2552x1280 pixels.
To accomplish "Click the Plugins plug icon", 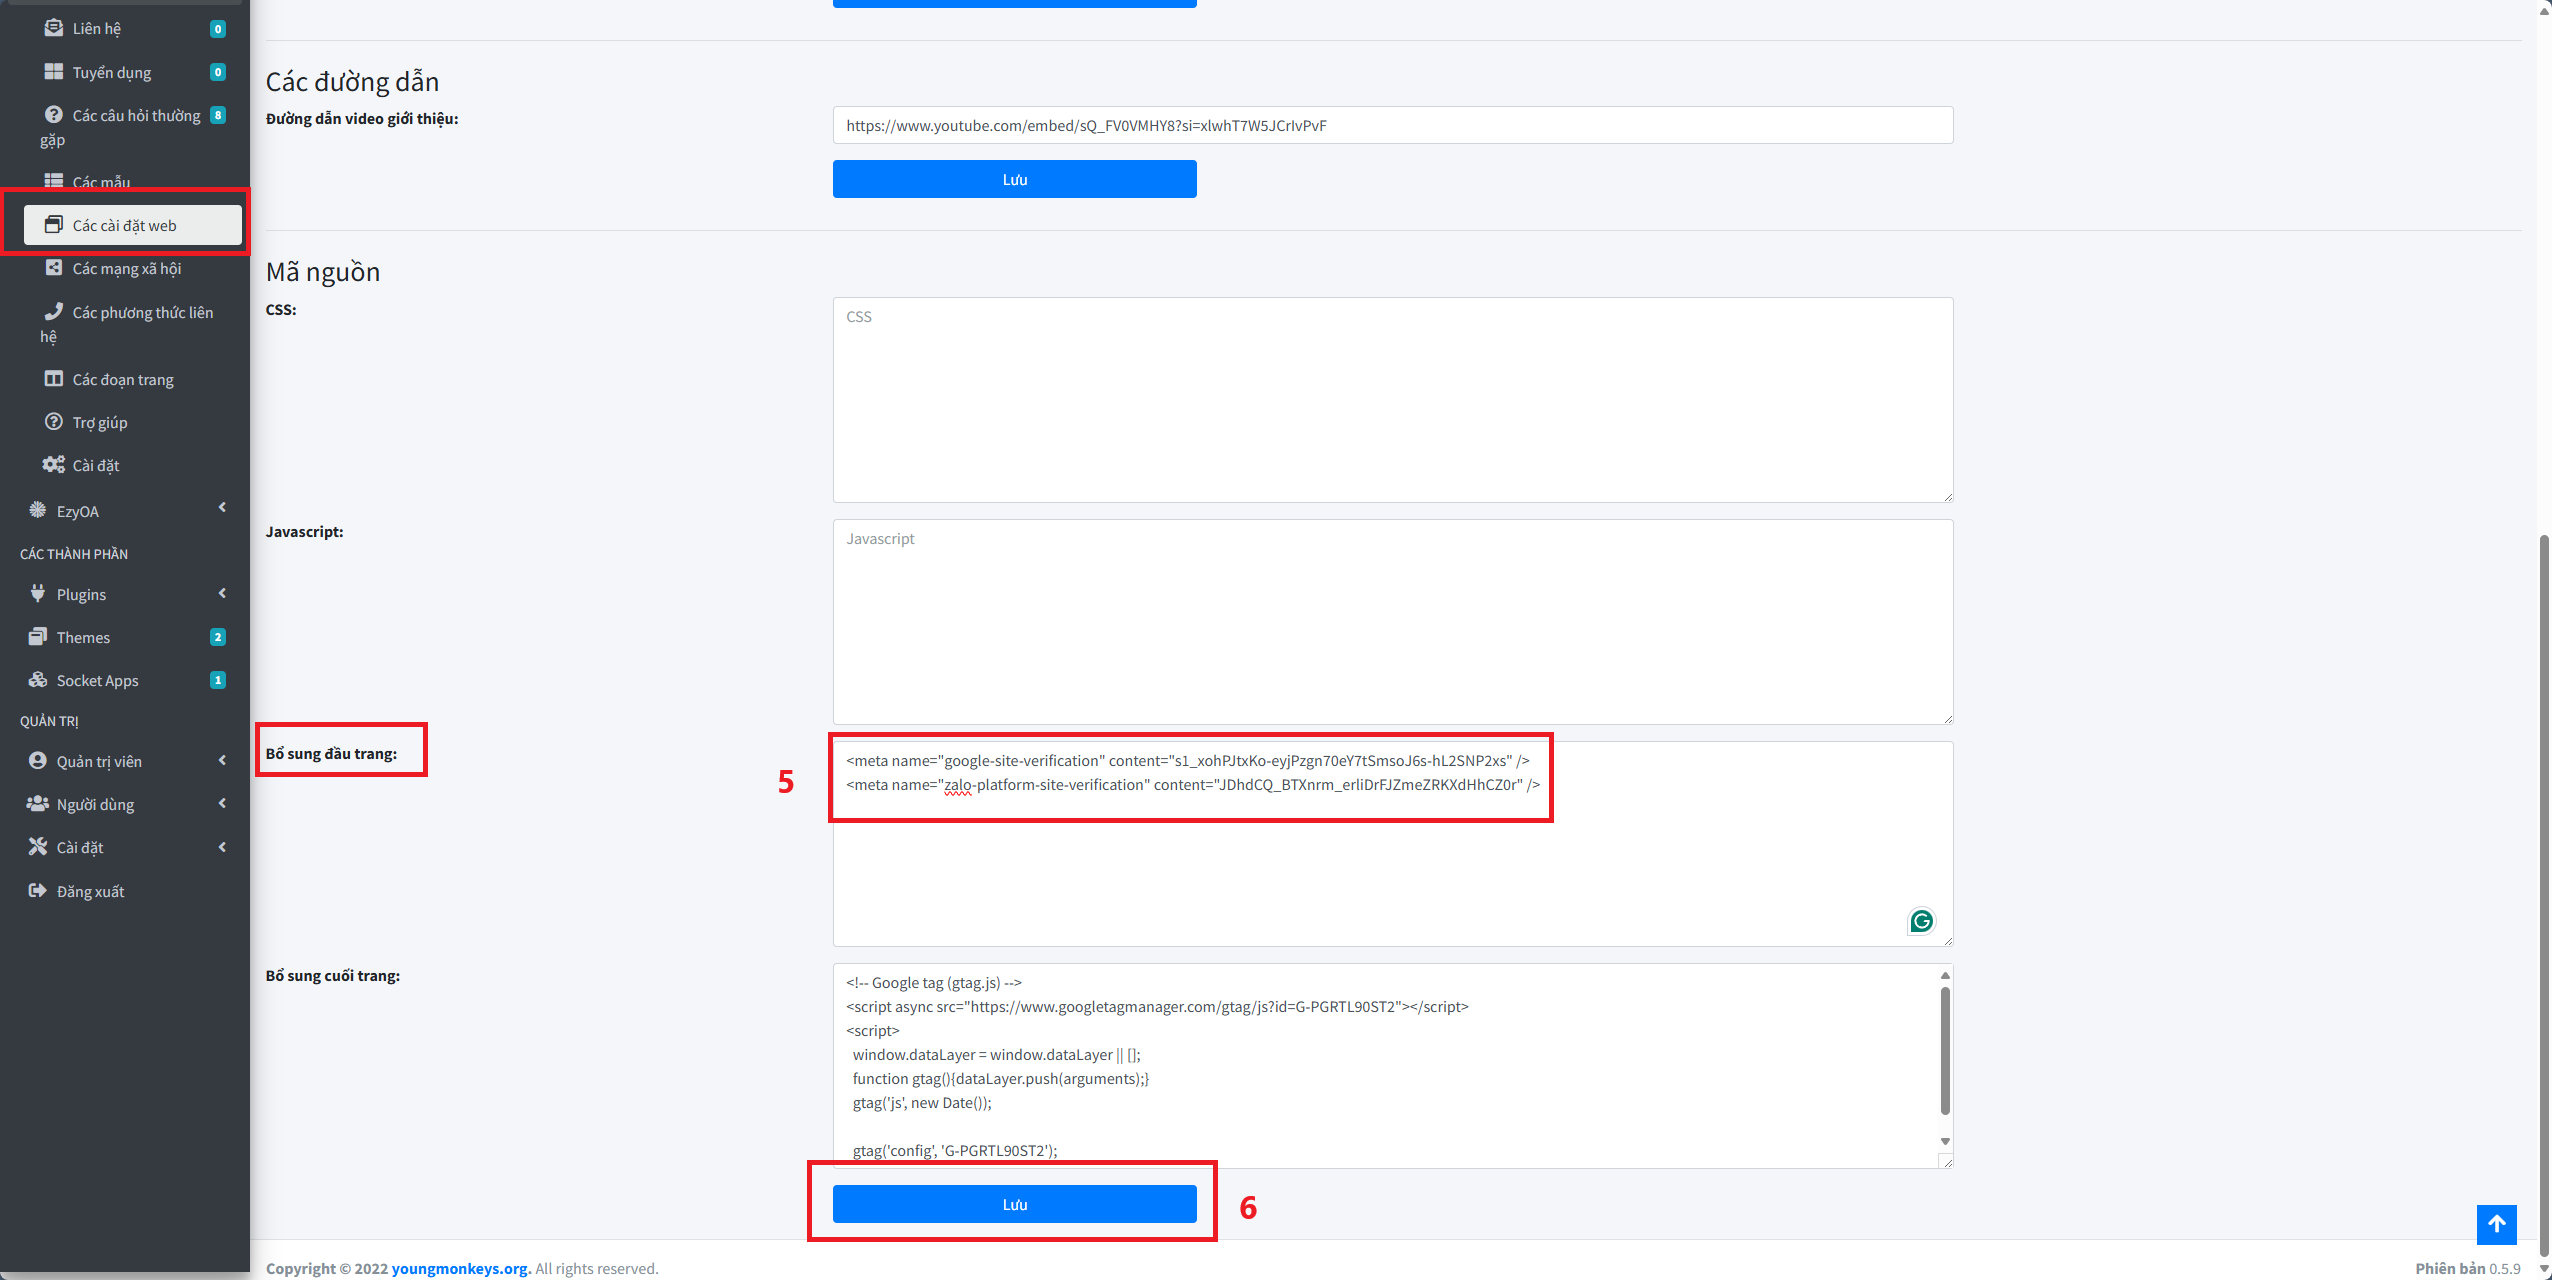I will click(38, 593).
